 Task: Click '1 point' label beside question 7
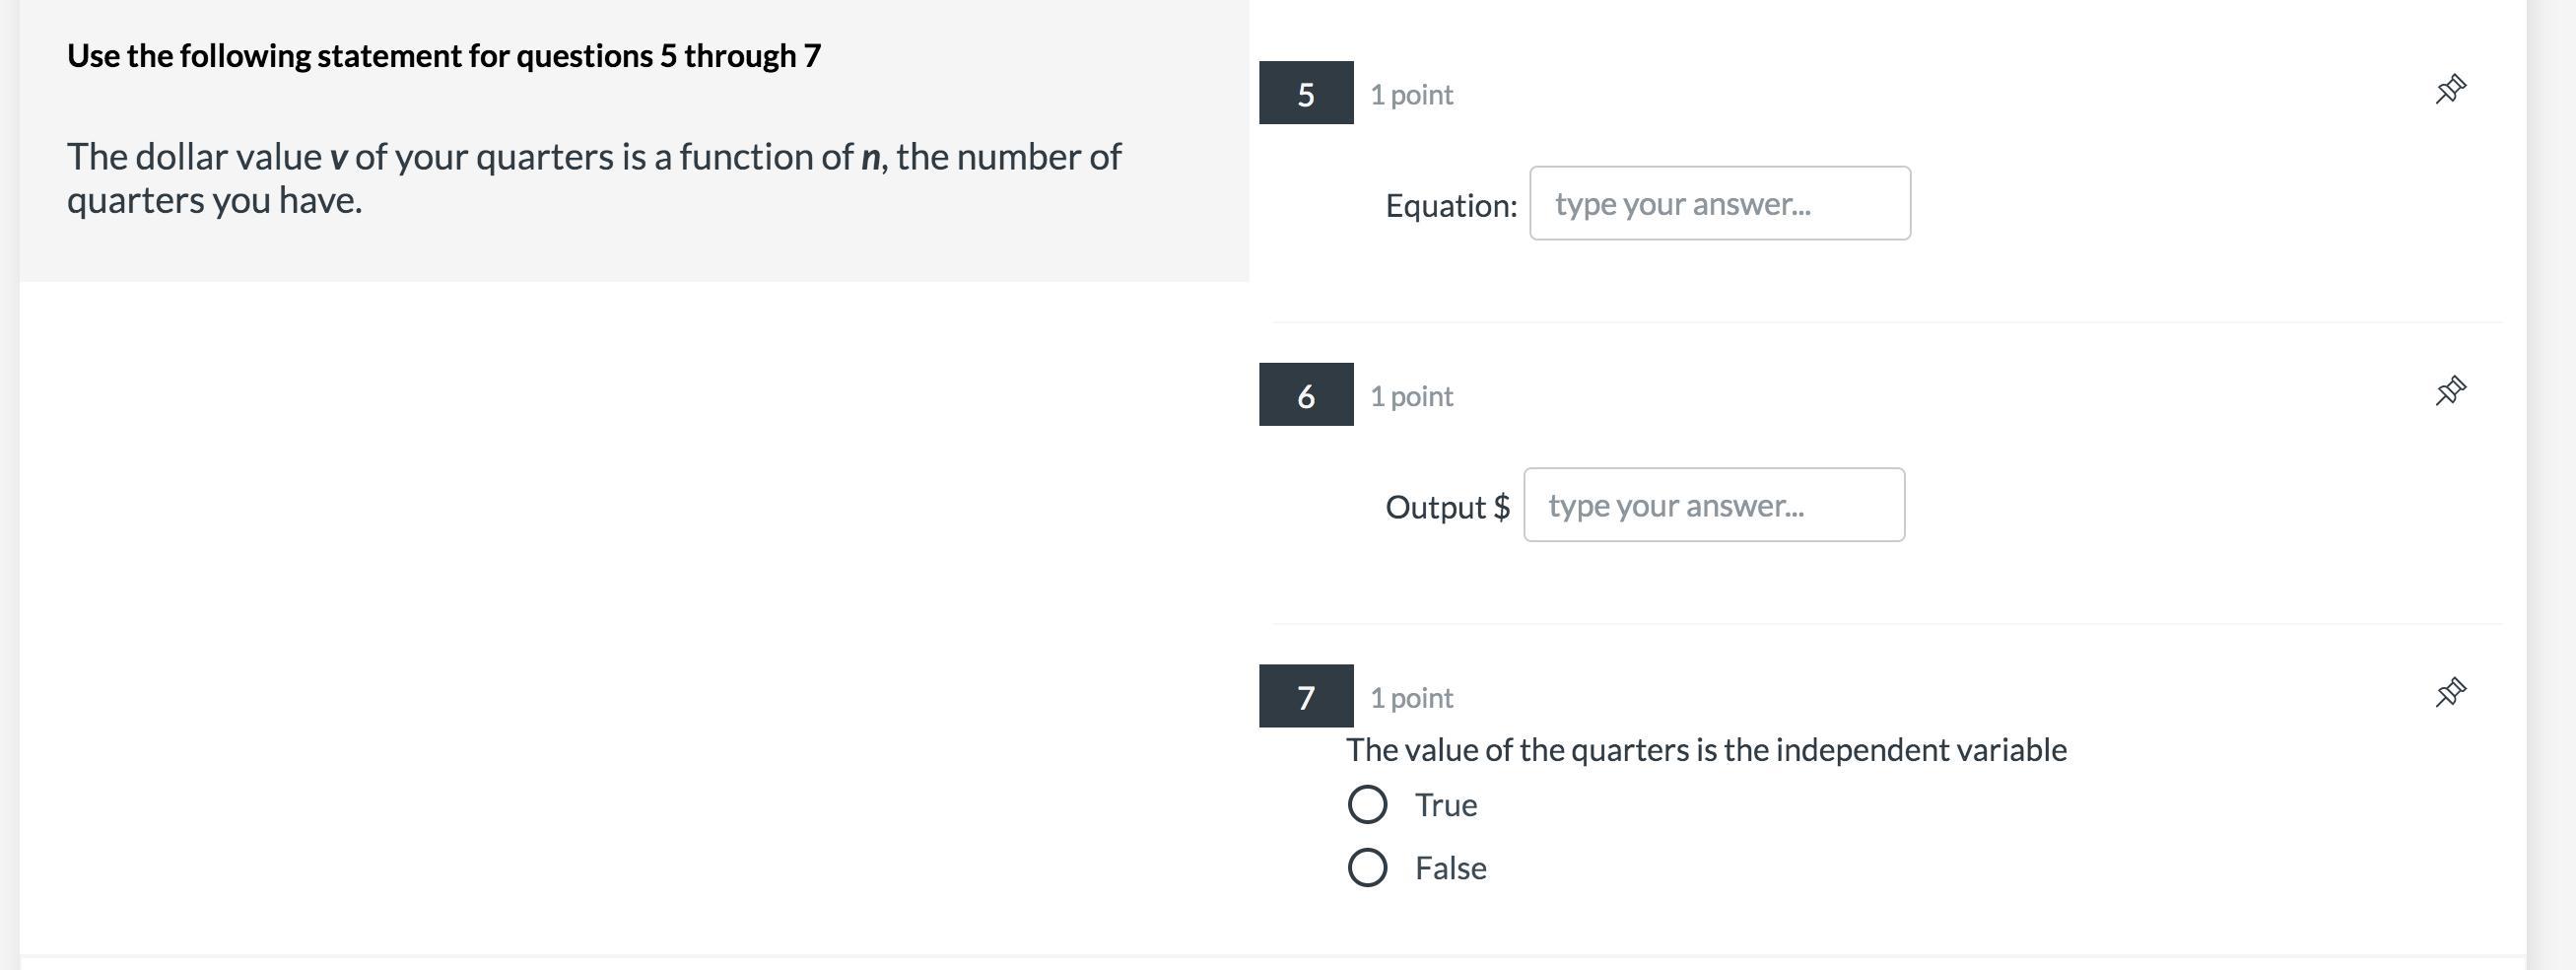[x=1411, y=698]
